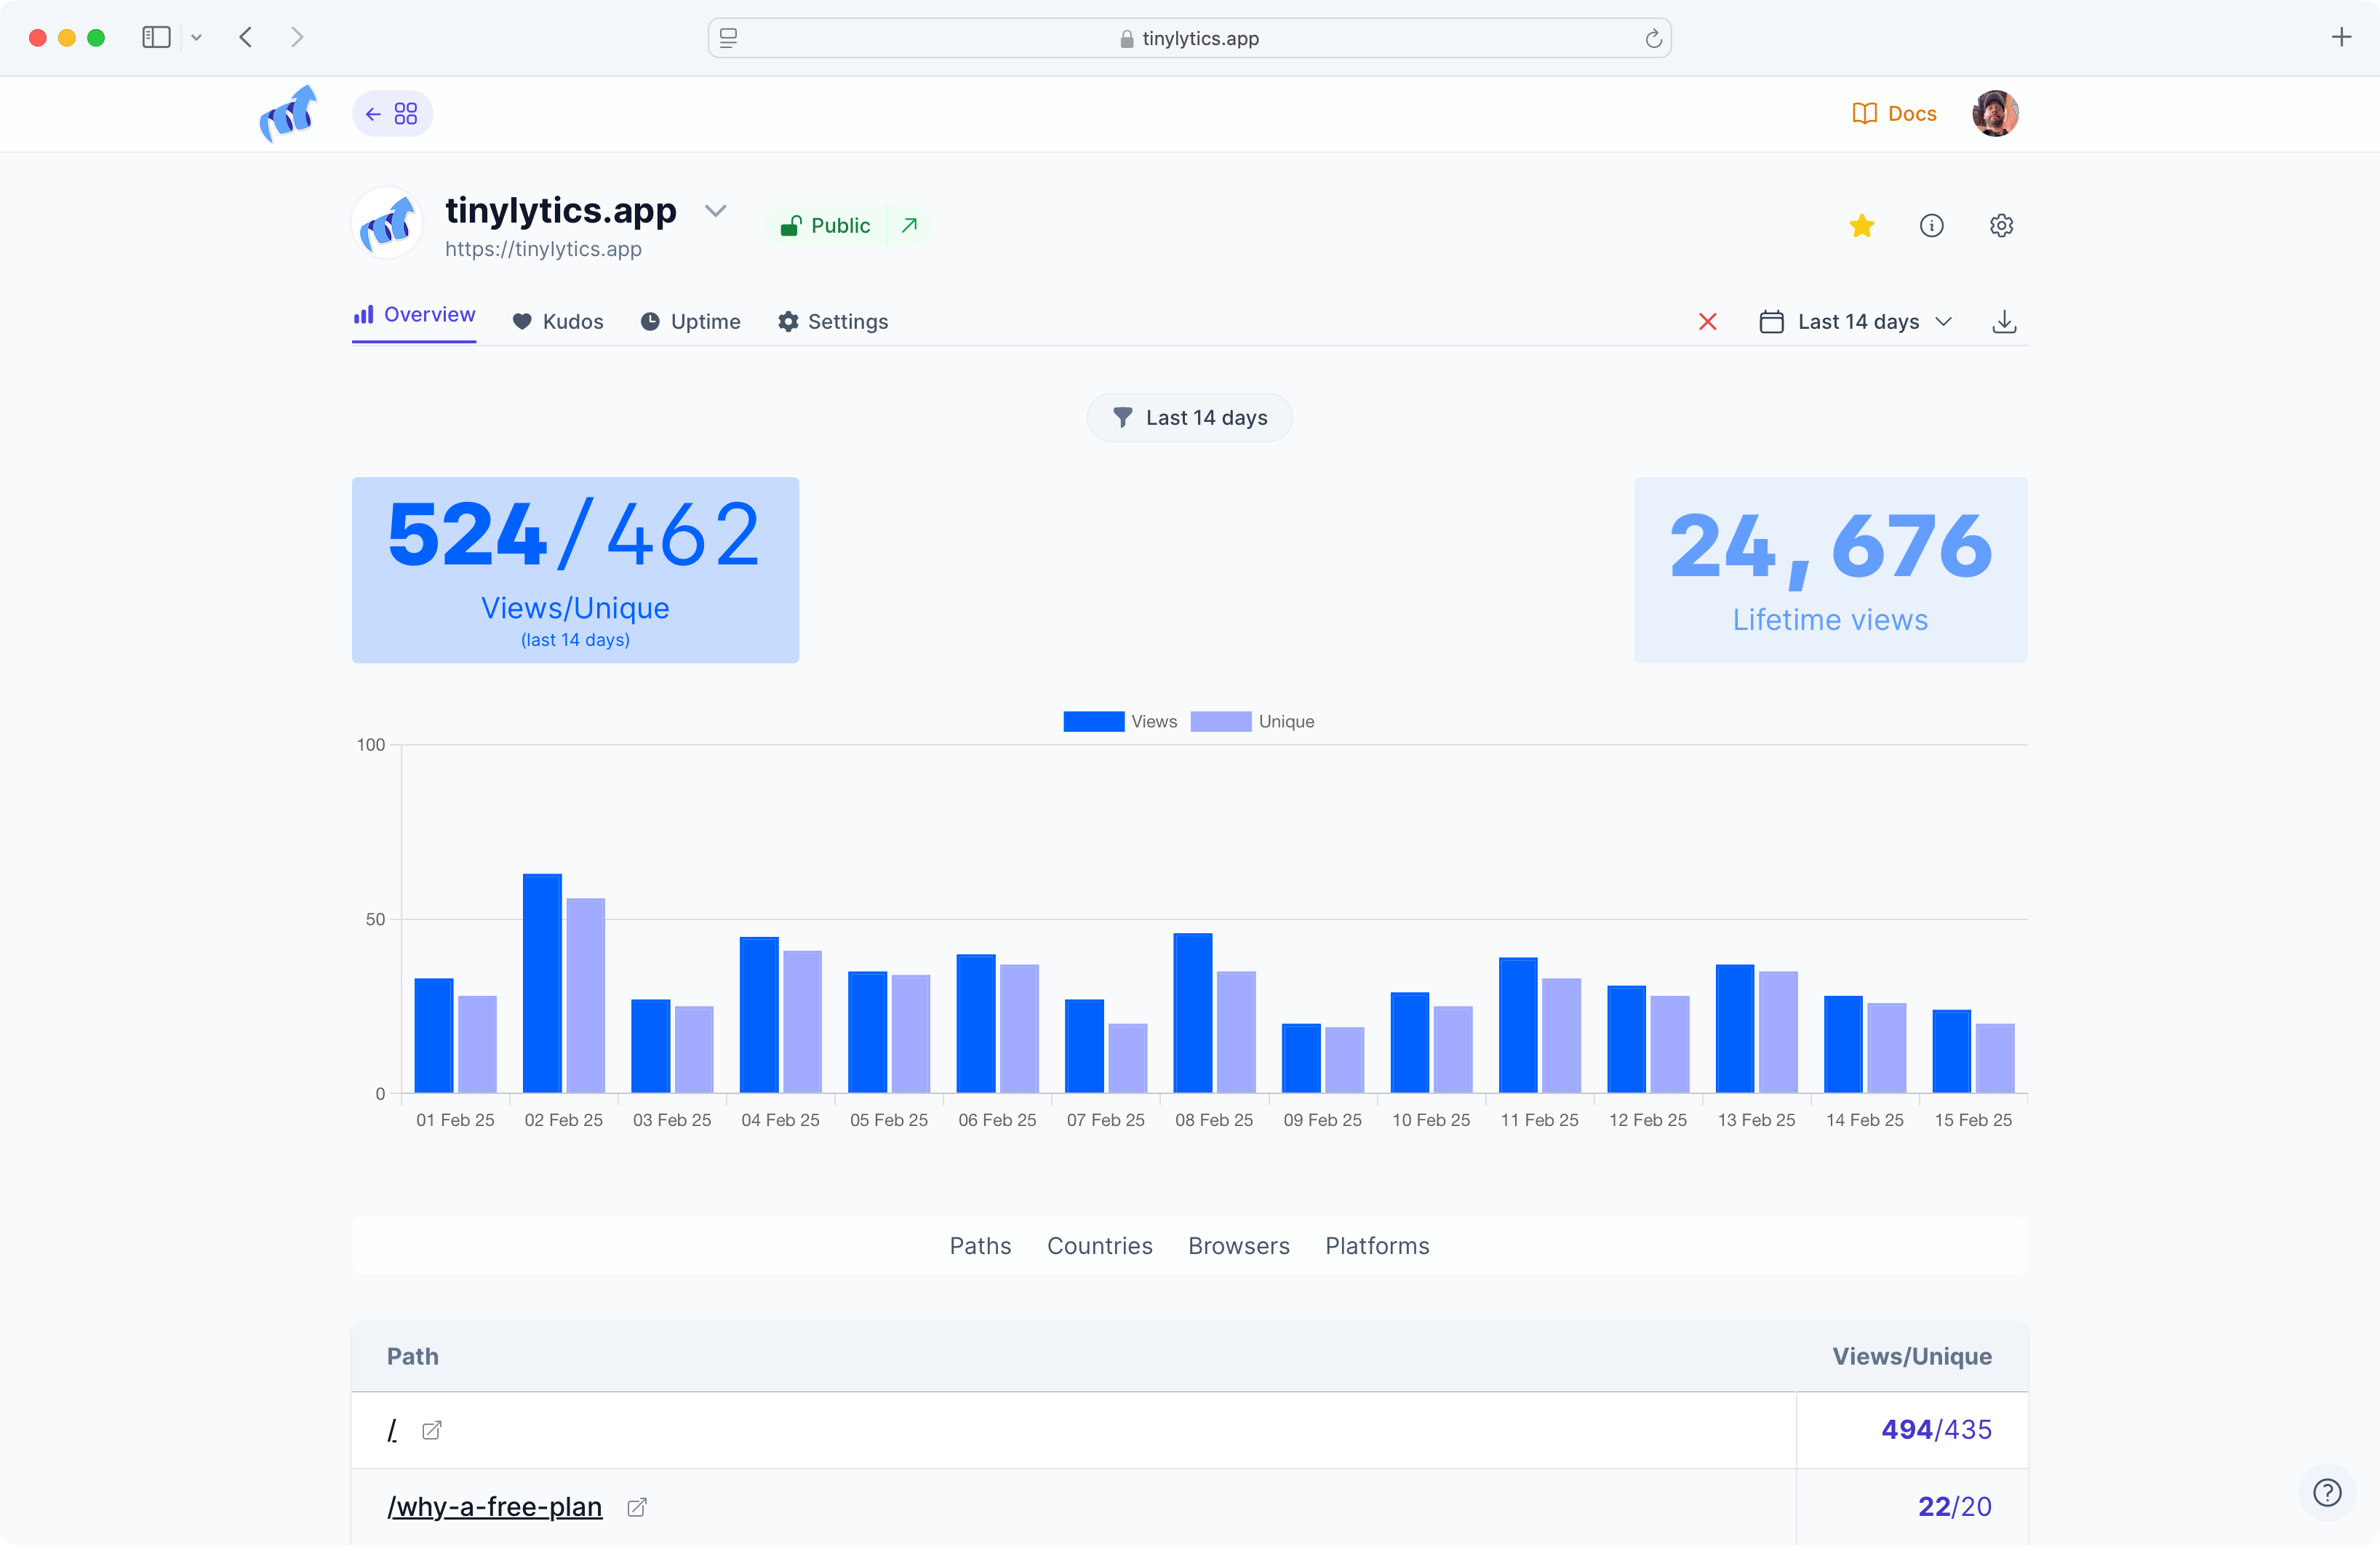Clear the date filter with red X
The width and height of the screenshot is (2380, 1545).
pos(1708,322)
